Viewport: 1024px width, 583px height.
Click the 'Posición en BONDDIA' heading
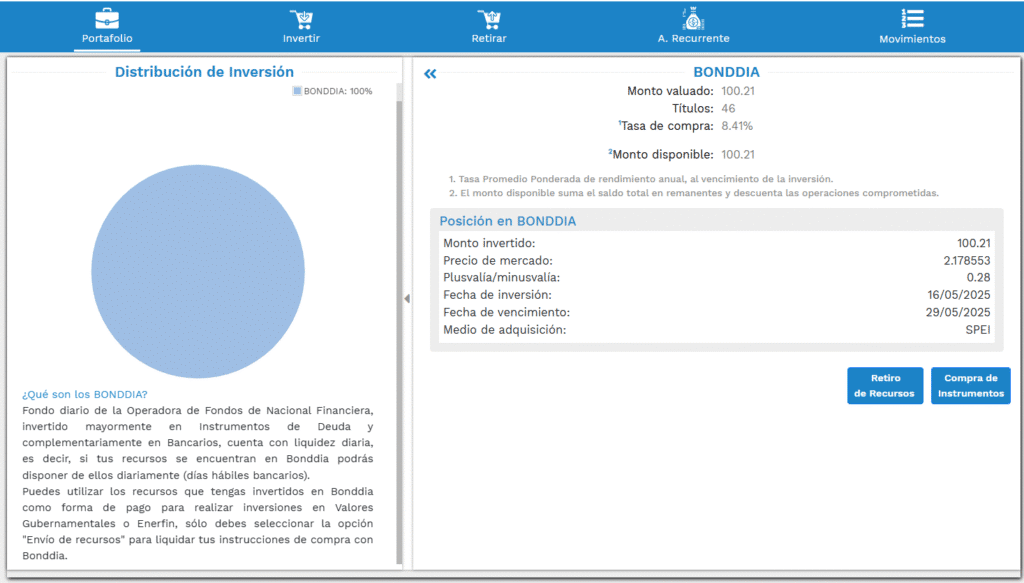(x=507, y=221)
